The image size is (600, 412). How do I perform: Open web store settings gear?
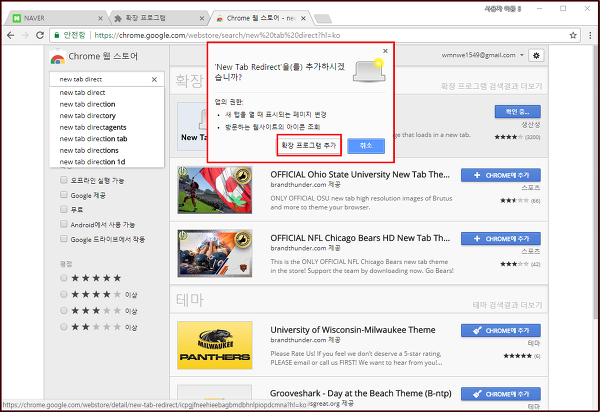pos(536,55)
